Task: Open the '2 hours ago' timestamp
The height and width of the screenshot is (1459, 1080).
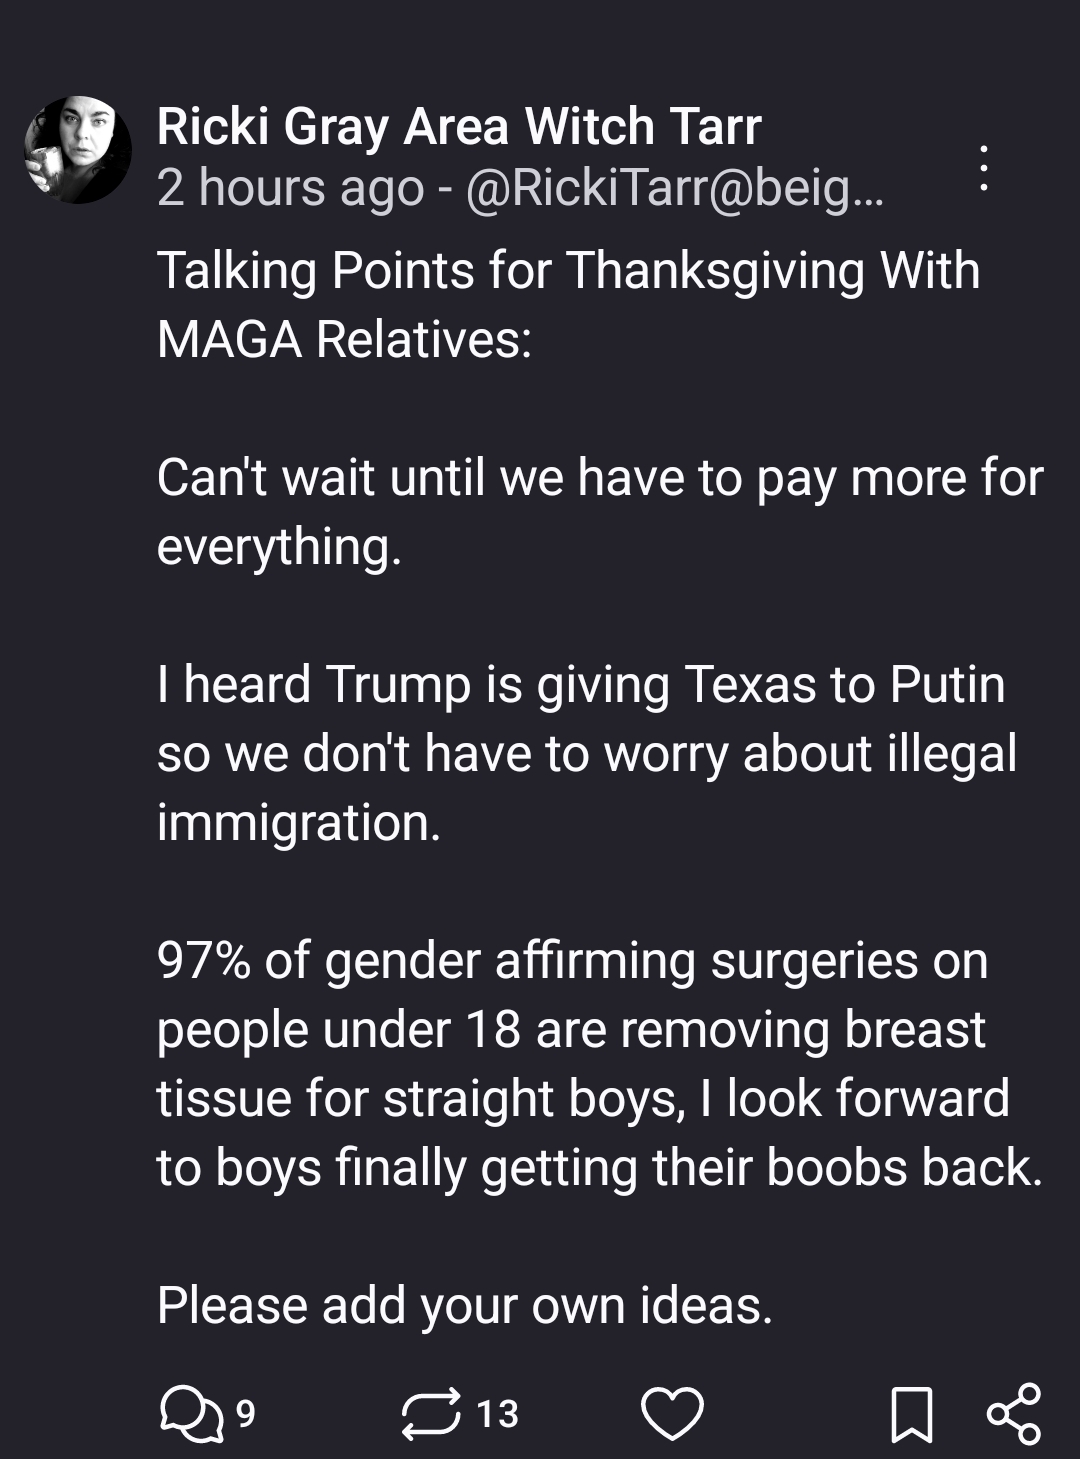Action: 290,188
